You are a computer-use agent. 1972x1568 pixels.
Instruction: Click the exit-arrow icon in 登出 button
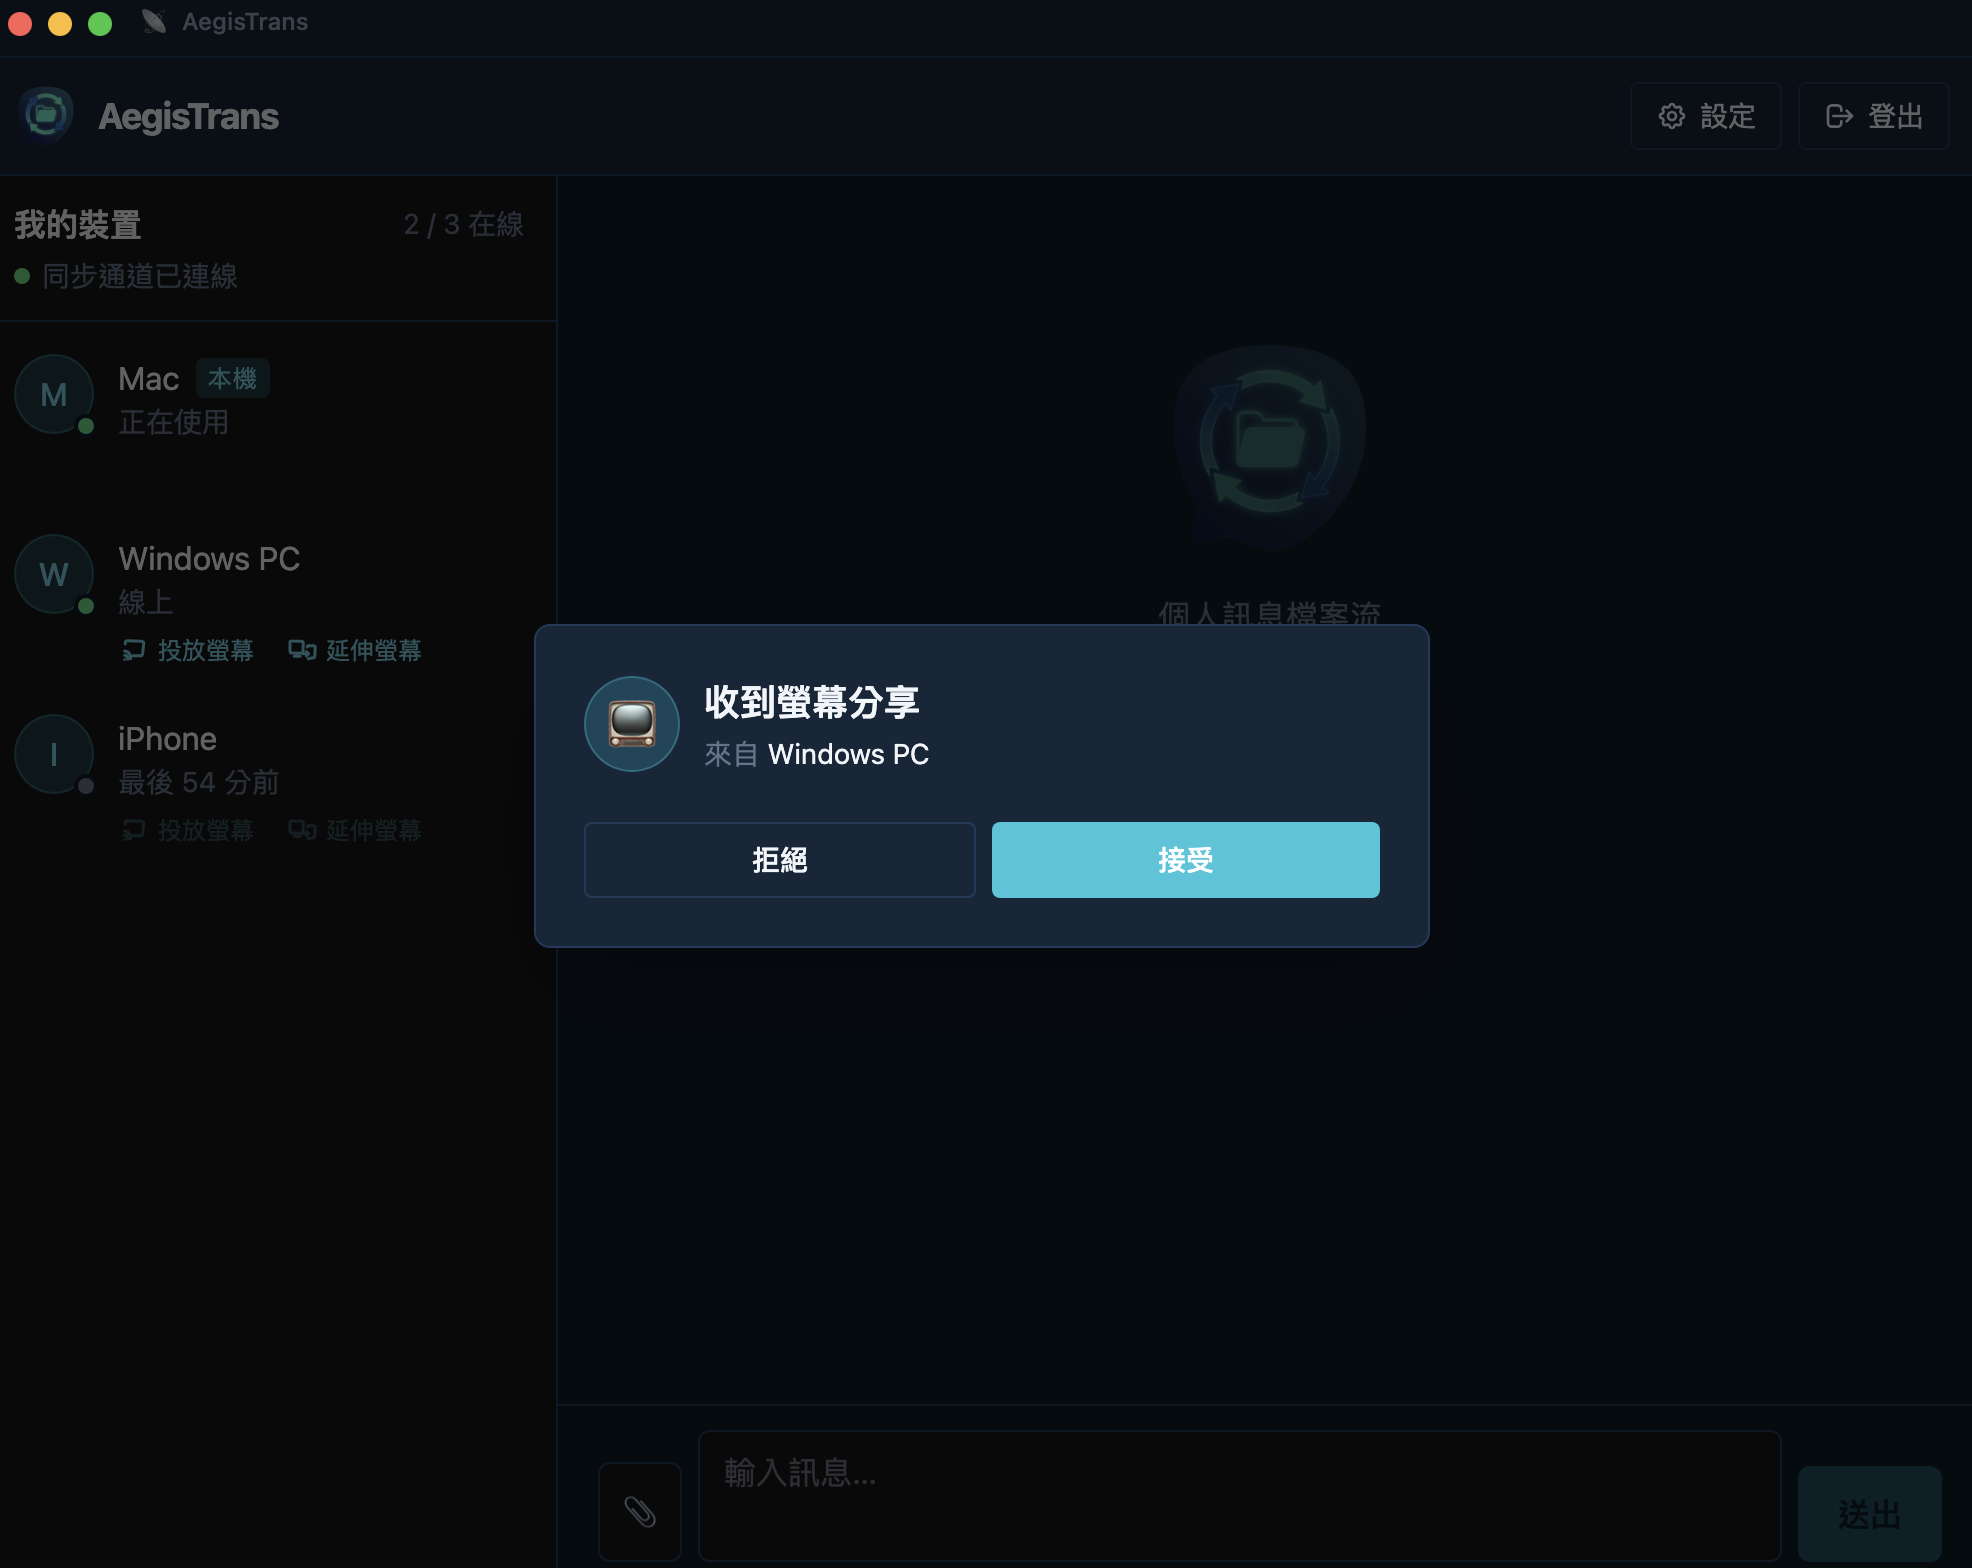point(1839,116)
